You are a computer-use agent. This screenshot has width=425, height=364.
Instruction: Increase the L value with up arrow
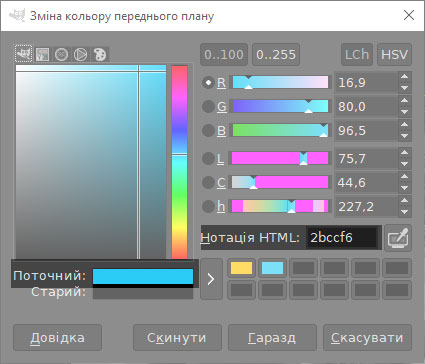[405, 153]
